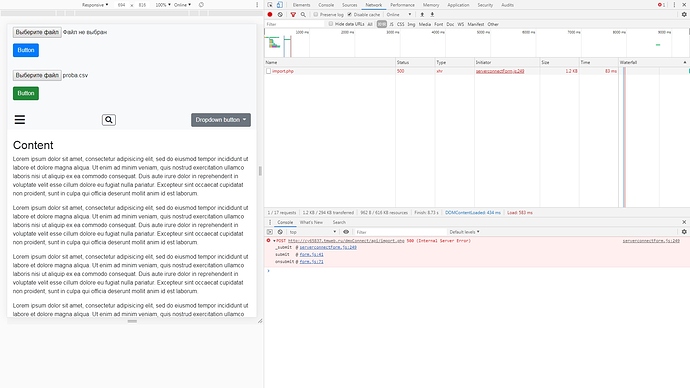Click the red record network log icon
This screenshot has height=388, width=690.
270,15
